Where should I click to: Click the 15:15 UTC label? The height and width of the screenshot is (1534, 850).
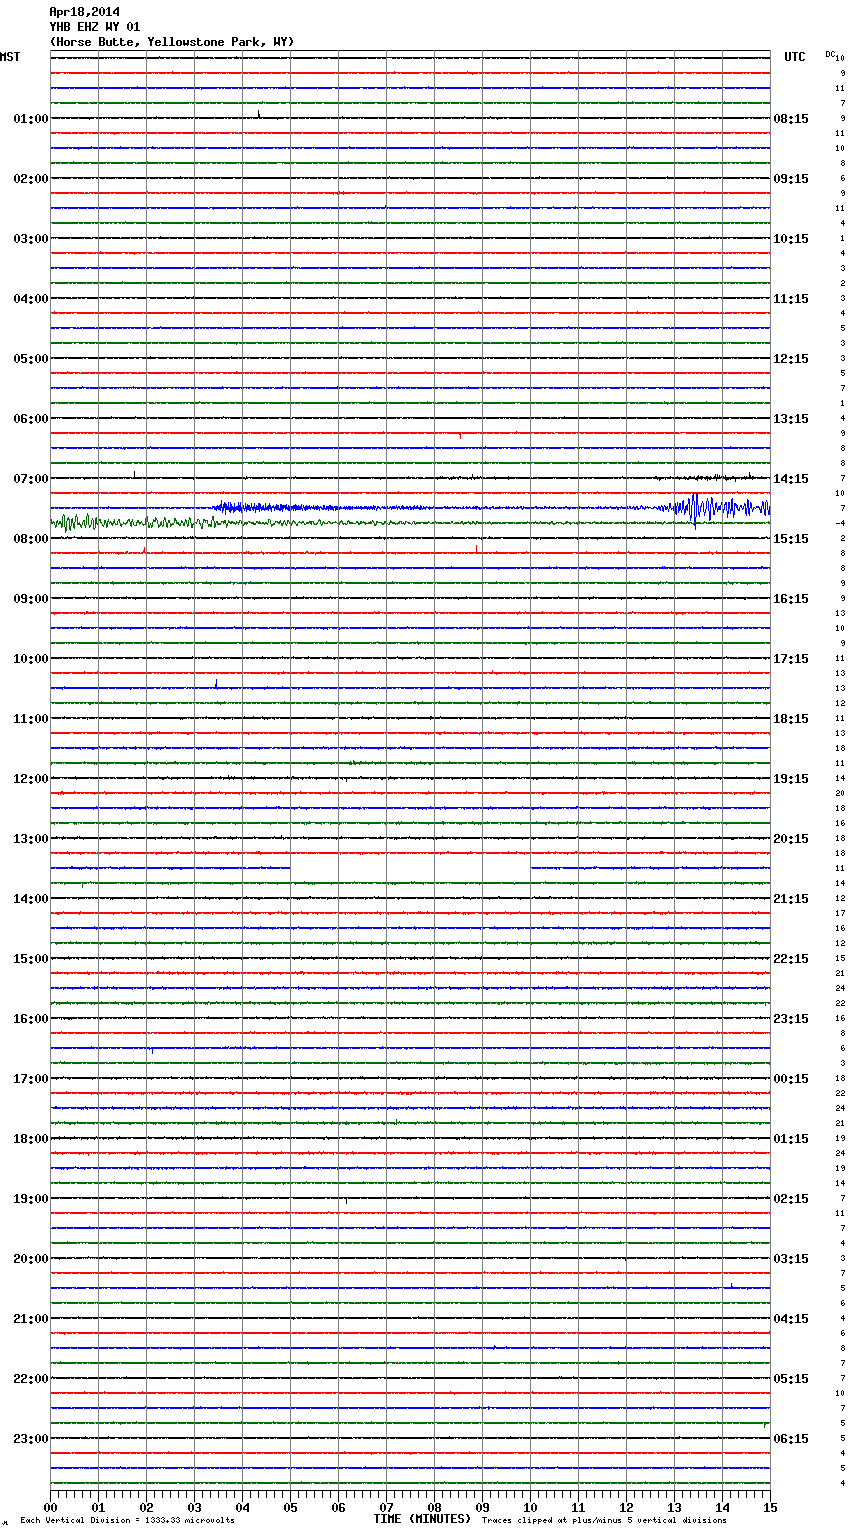point(791,539)
